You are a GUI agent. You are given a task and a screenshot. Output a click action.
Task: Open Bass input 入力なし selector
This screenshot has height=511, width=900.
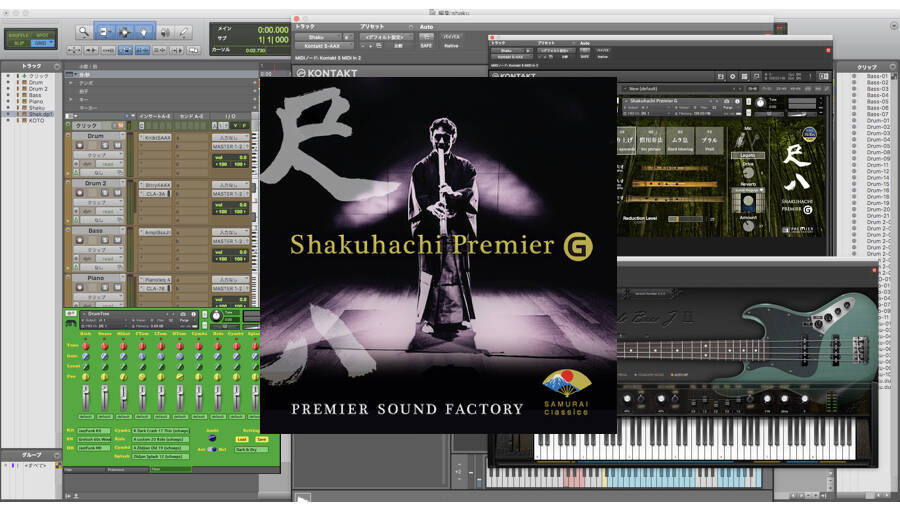pos(230,233)
